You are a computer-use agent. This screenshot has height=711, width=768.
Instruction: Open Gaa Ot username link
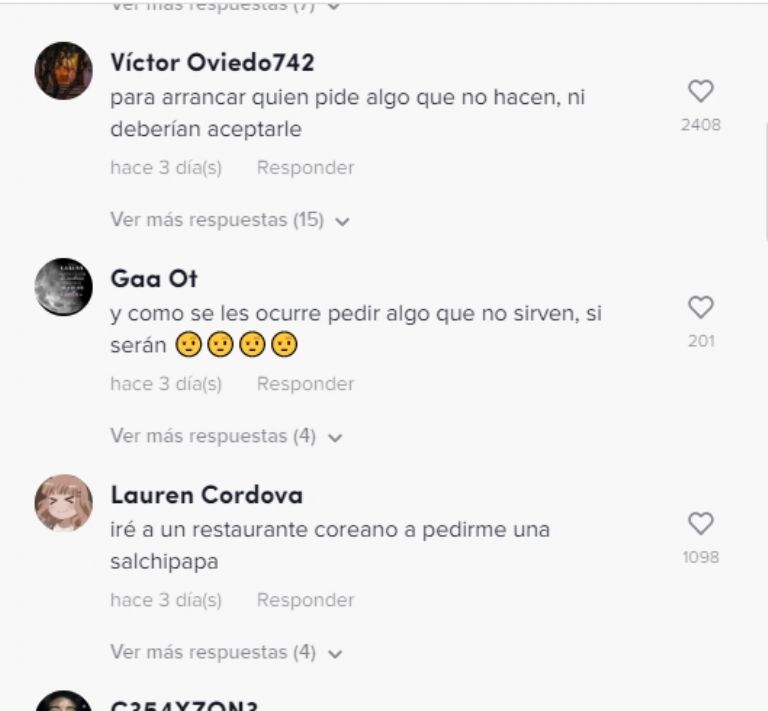point(154,279)
